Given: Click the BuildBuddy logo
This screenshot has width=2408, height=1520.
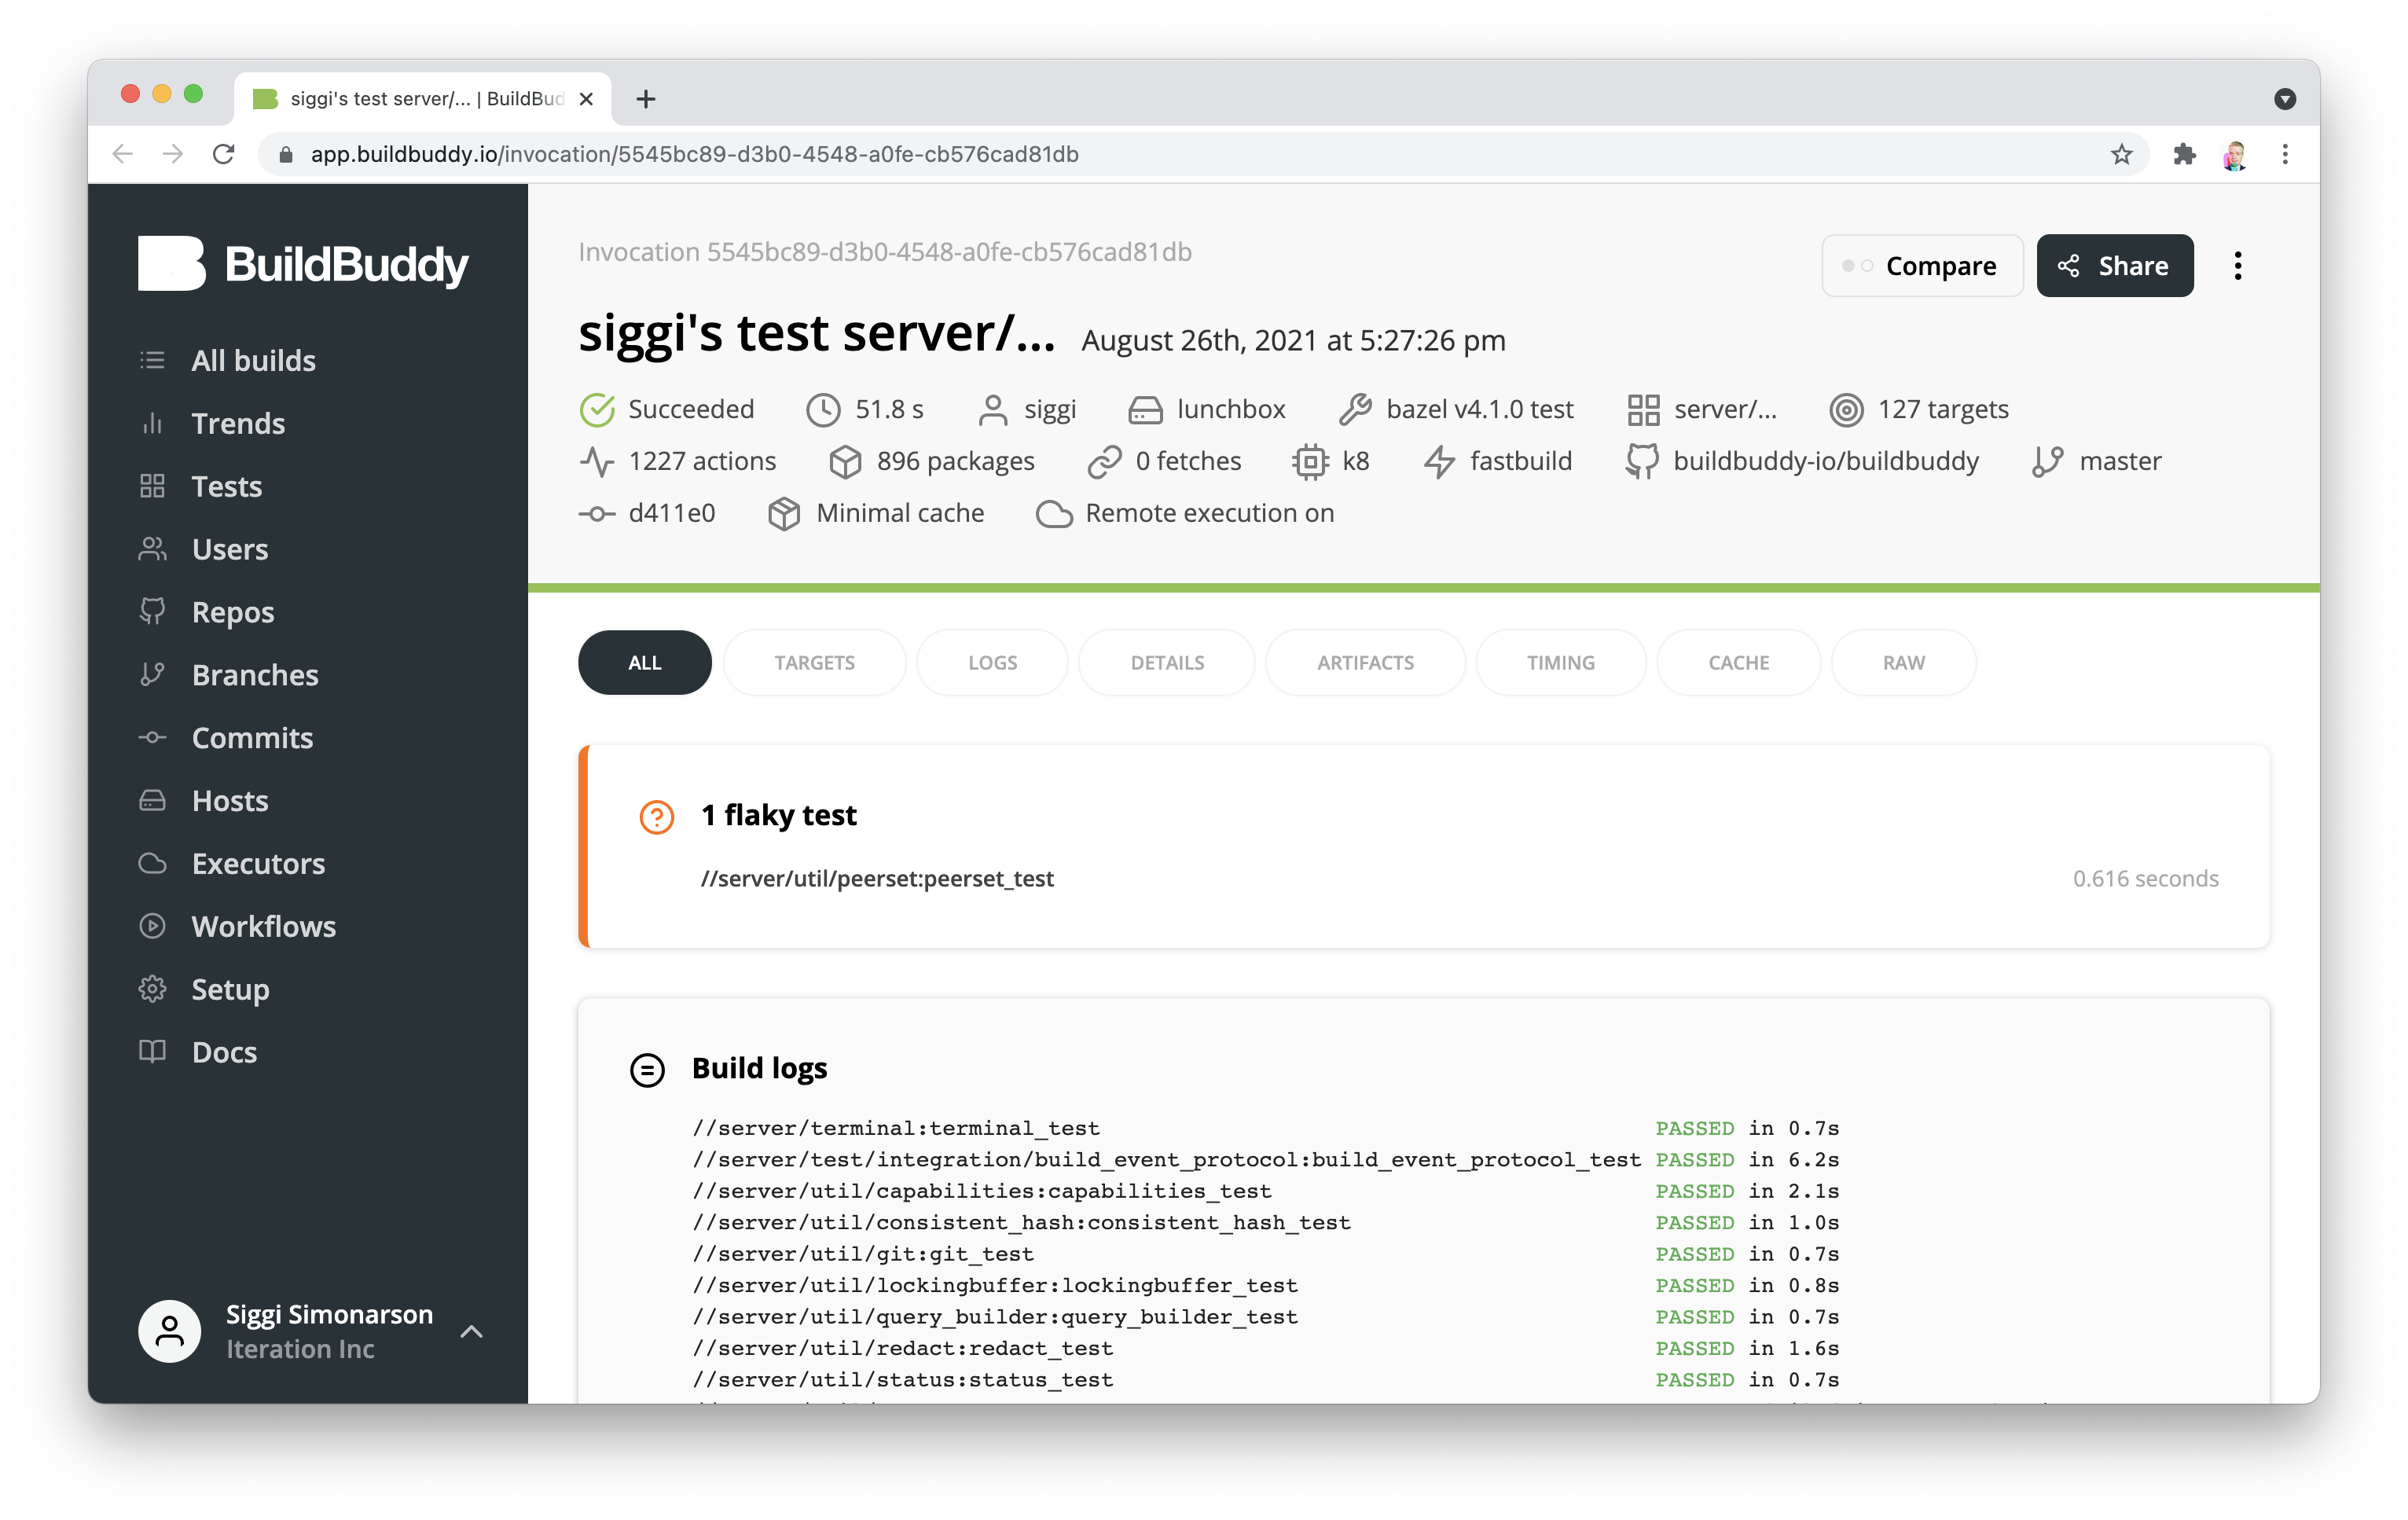Looking at the screenshot, I should pyautogui.click(x=303, y=264).
